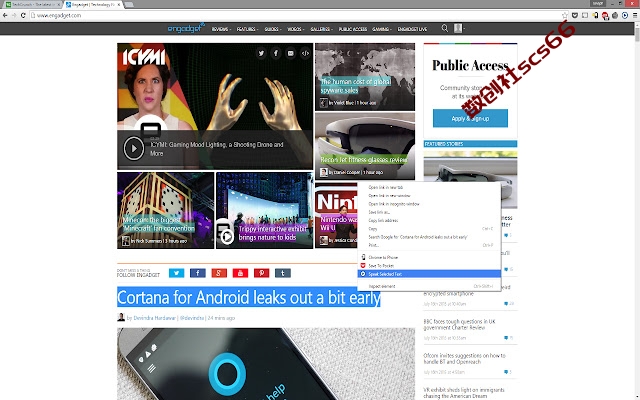Follow Engadget on Facebook button
This screenshot has width=640, height=400.
[x=198, y=273]
